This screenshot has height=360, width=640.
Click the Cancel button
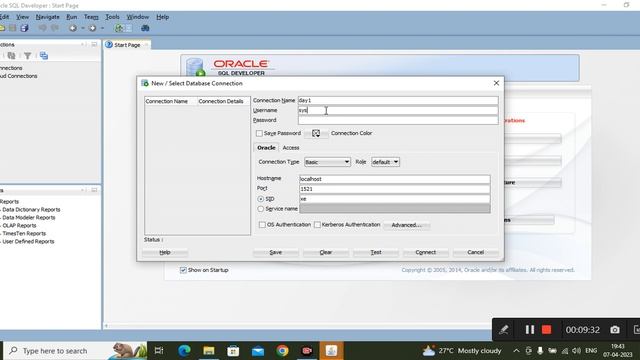click(x=476, y=252)
